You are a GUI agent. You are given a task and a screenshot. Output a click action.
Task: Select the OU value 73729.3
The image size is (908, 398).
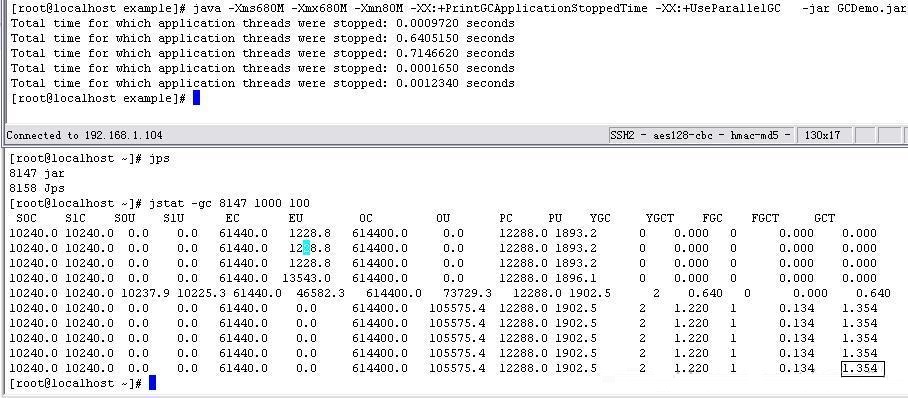coord(467,293)
